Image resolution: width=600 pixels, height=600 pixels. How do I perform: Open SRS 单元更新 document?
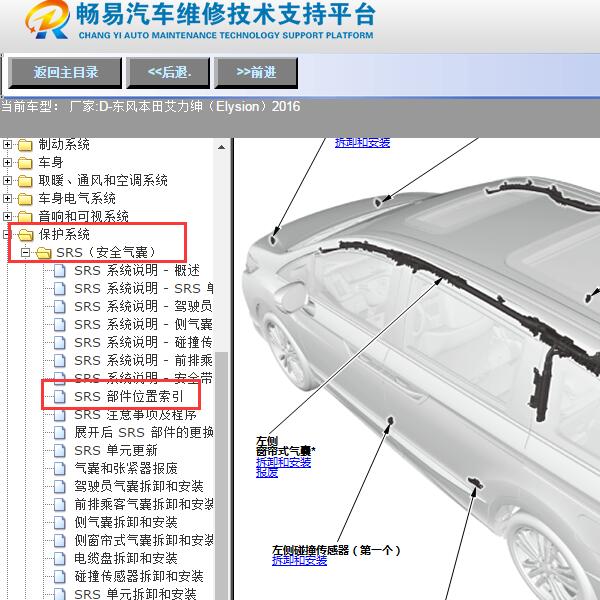(116, 450)
